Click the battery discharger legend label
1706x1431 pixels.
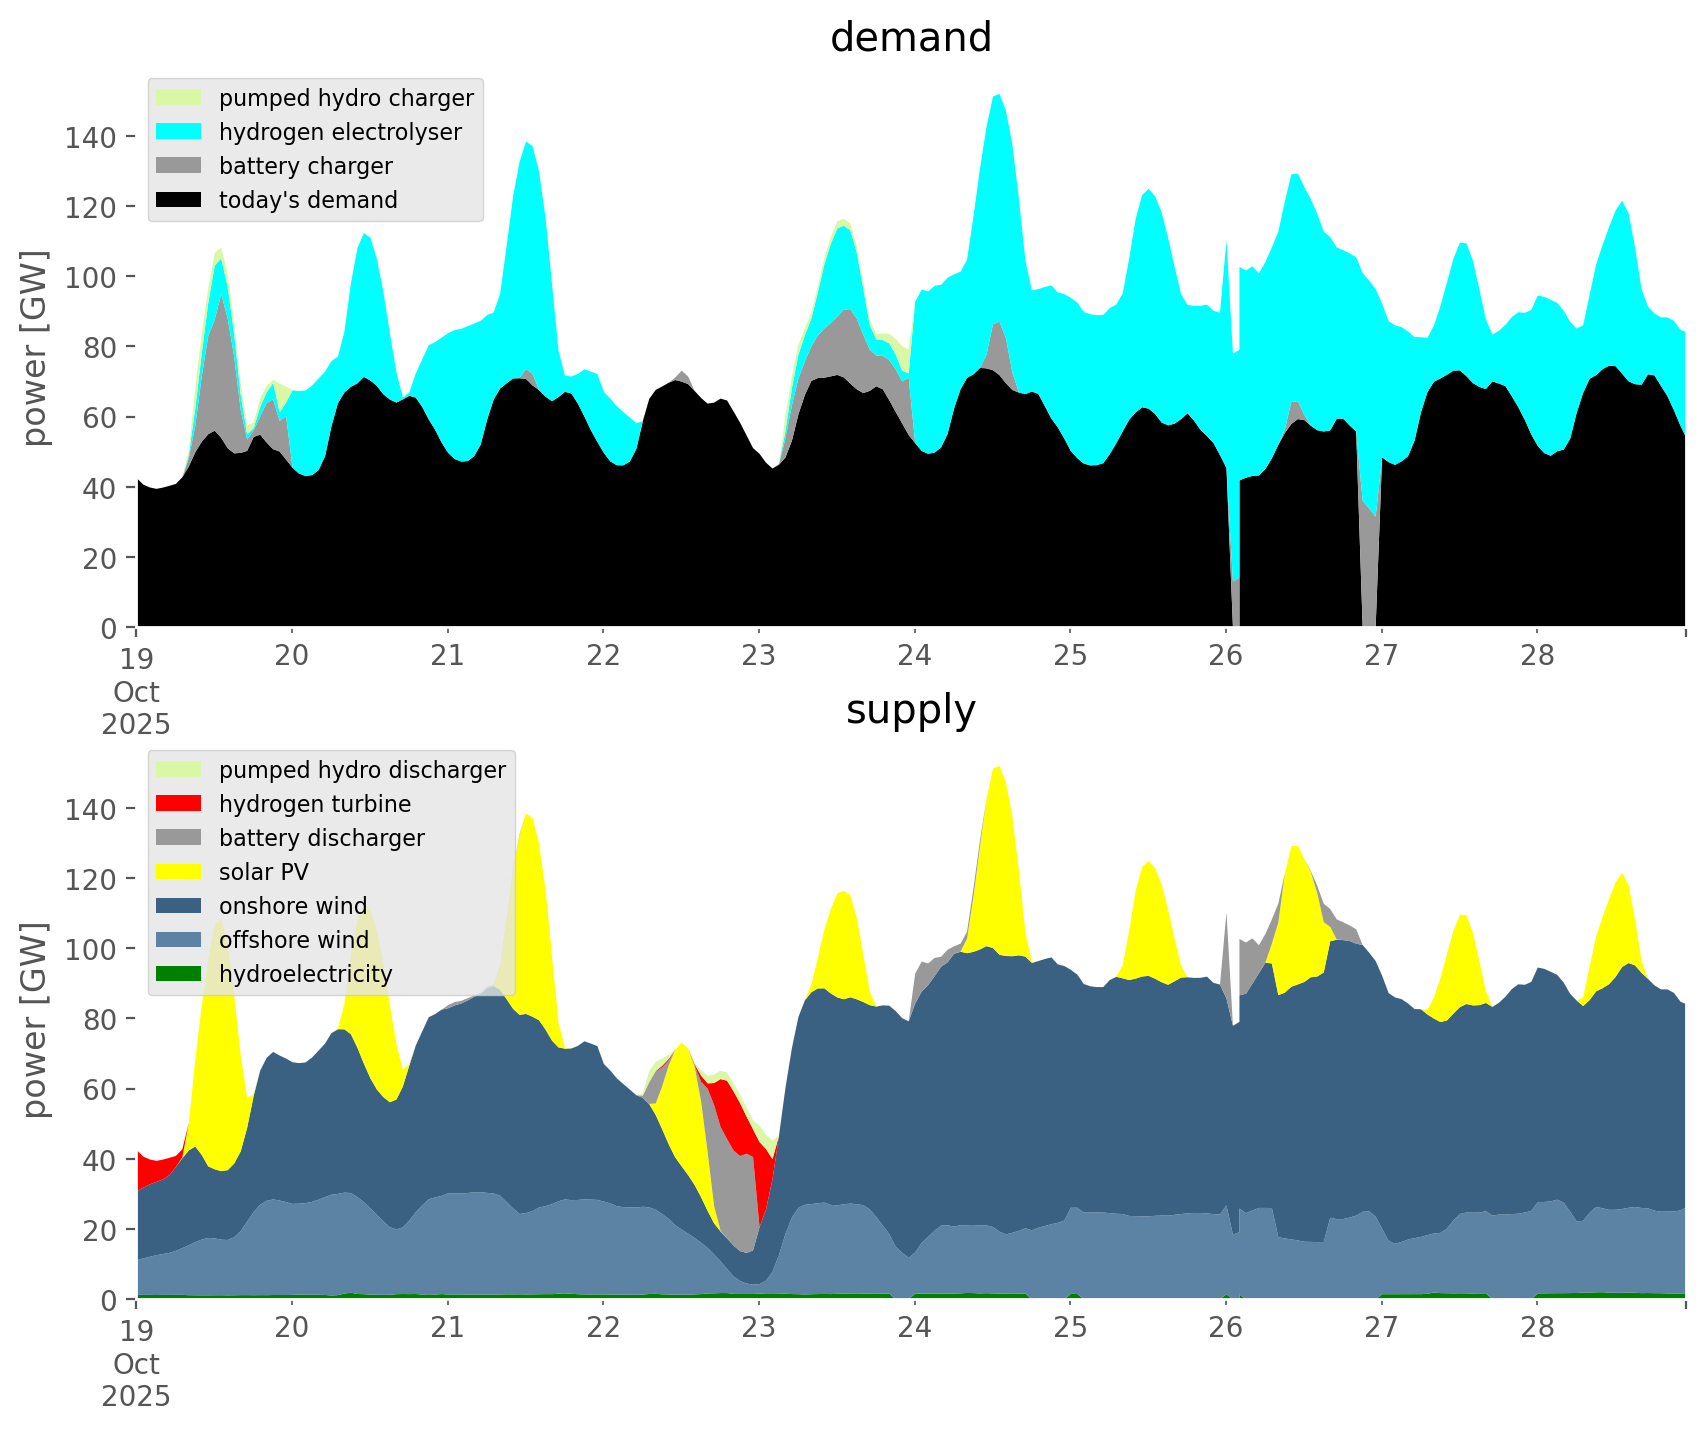click(x=321, y=838)
